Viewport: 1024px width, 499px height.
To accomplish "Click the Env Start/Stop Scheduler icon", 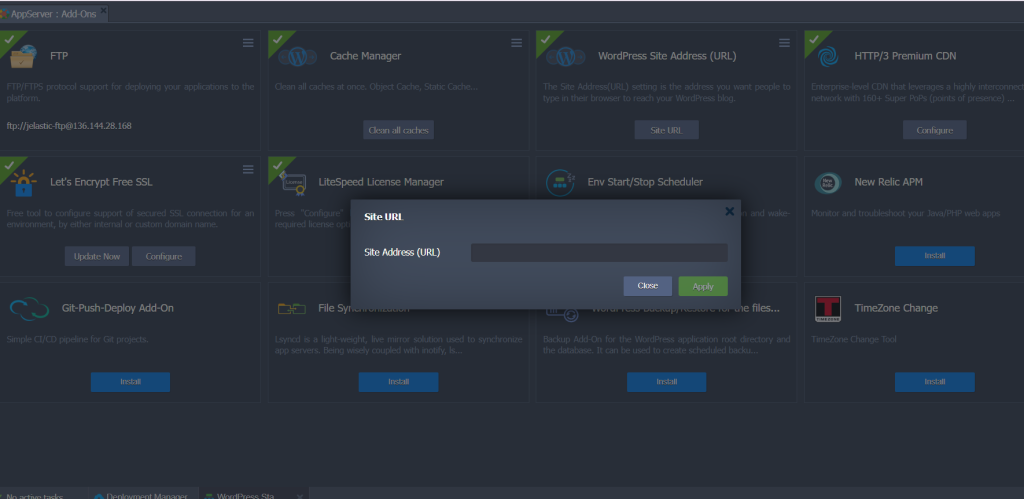I will click(x=560, y=183).
